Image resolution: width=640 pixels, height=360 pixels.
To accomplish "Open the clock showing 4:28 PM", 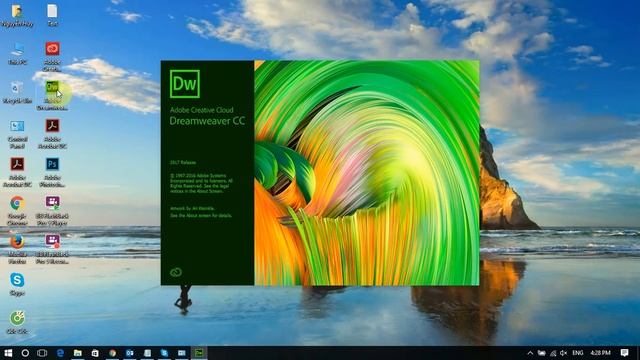I will (600, 353).
